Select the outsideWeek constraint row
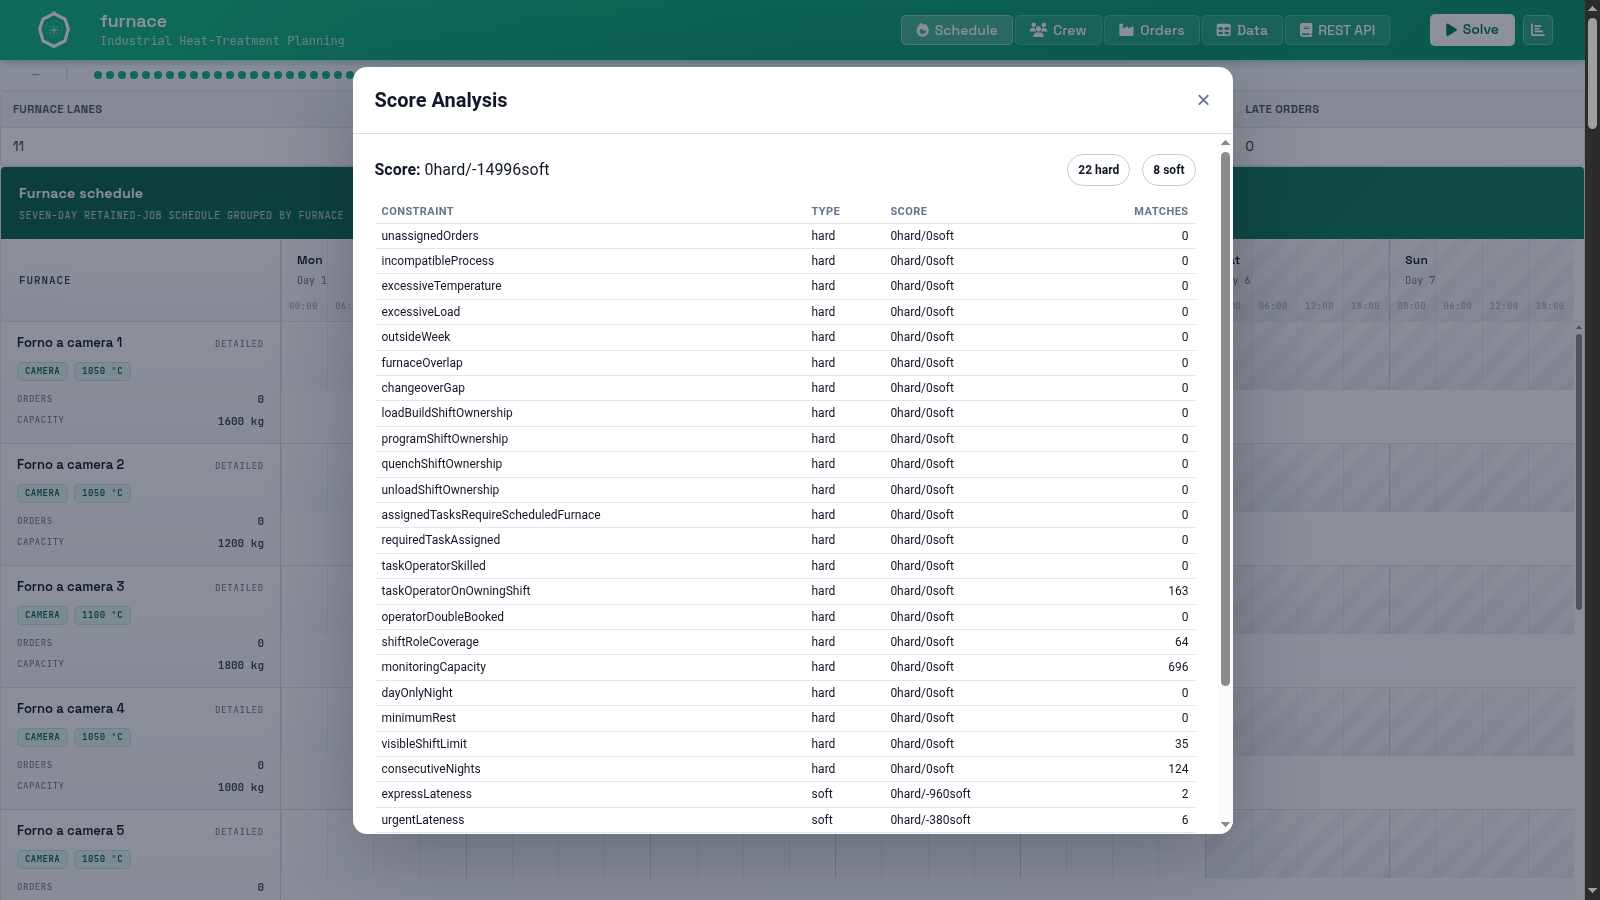The height and width of the screenshot is (900, 1600). click(x=785, y=337)
